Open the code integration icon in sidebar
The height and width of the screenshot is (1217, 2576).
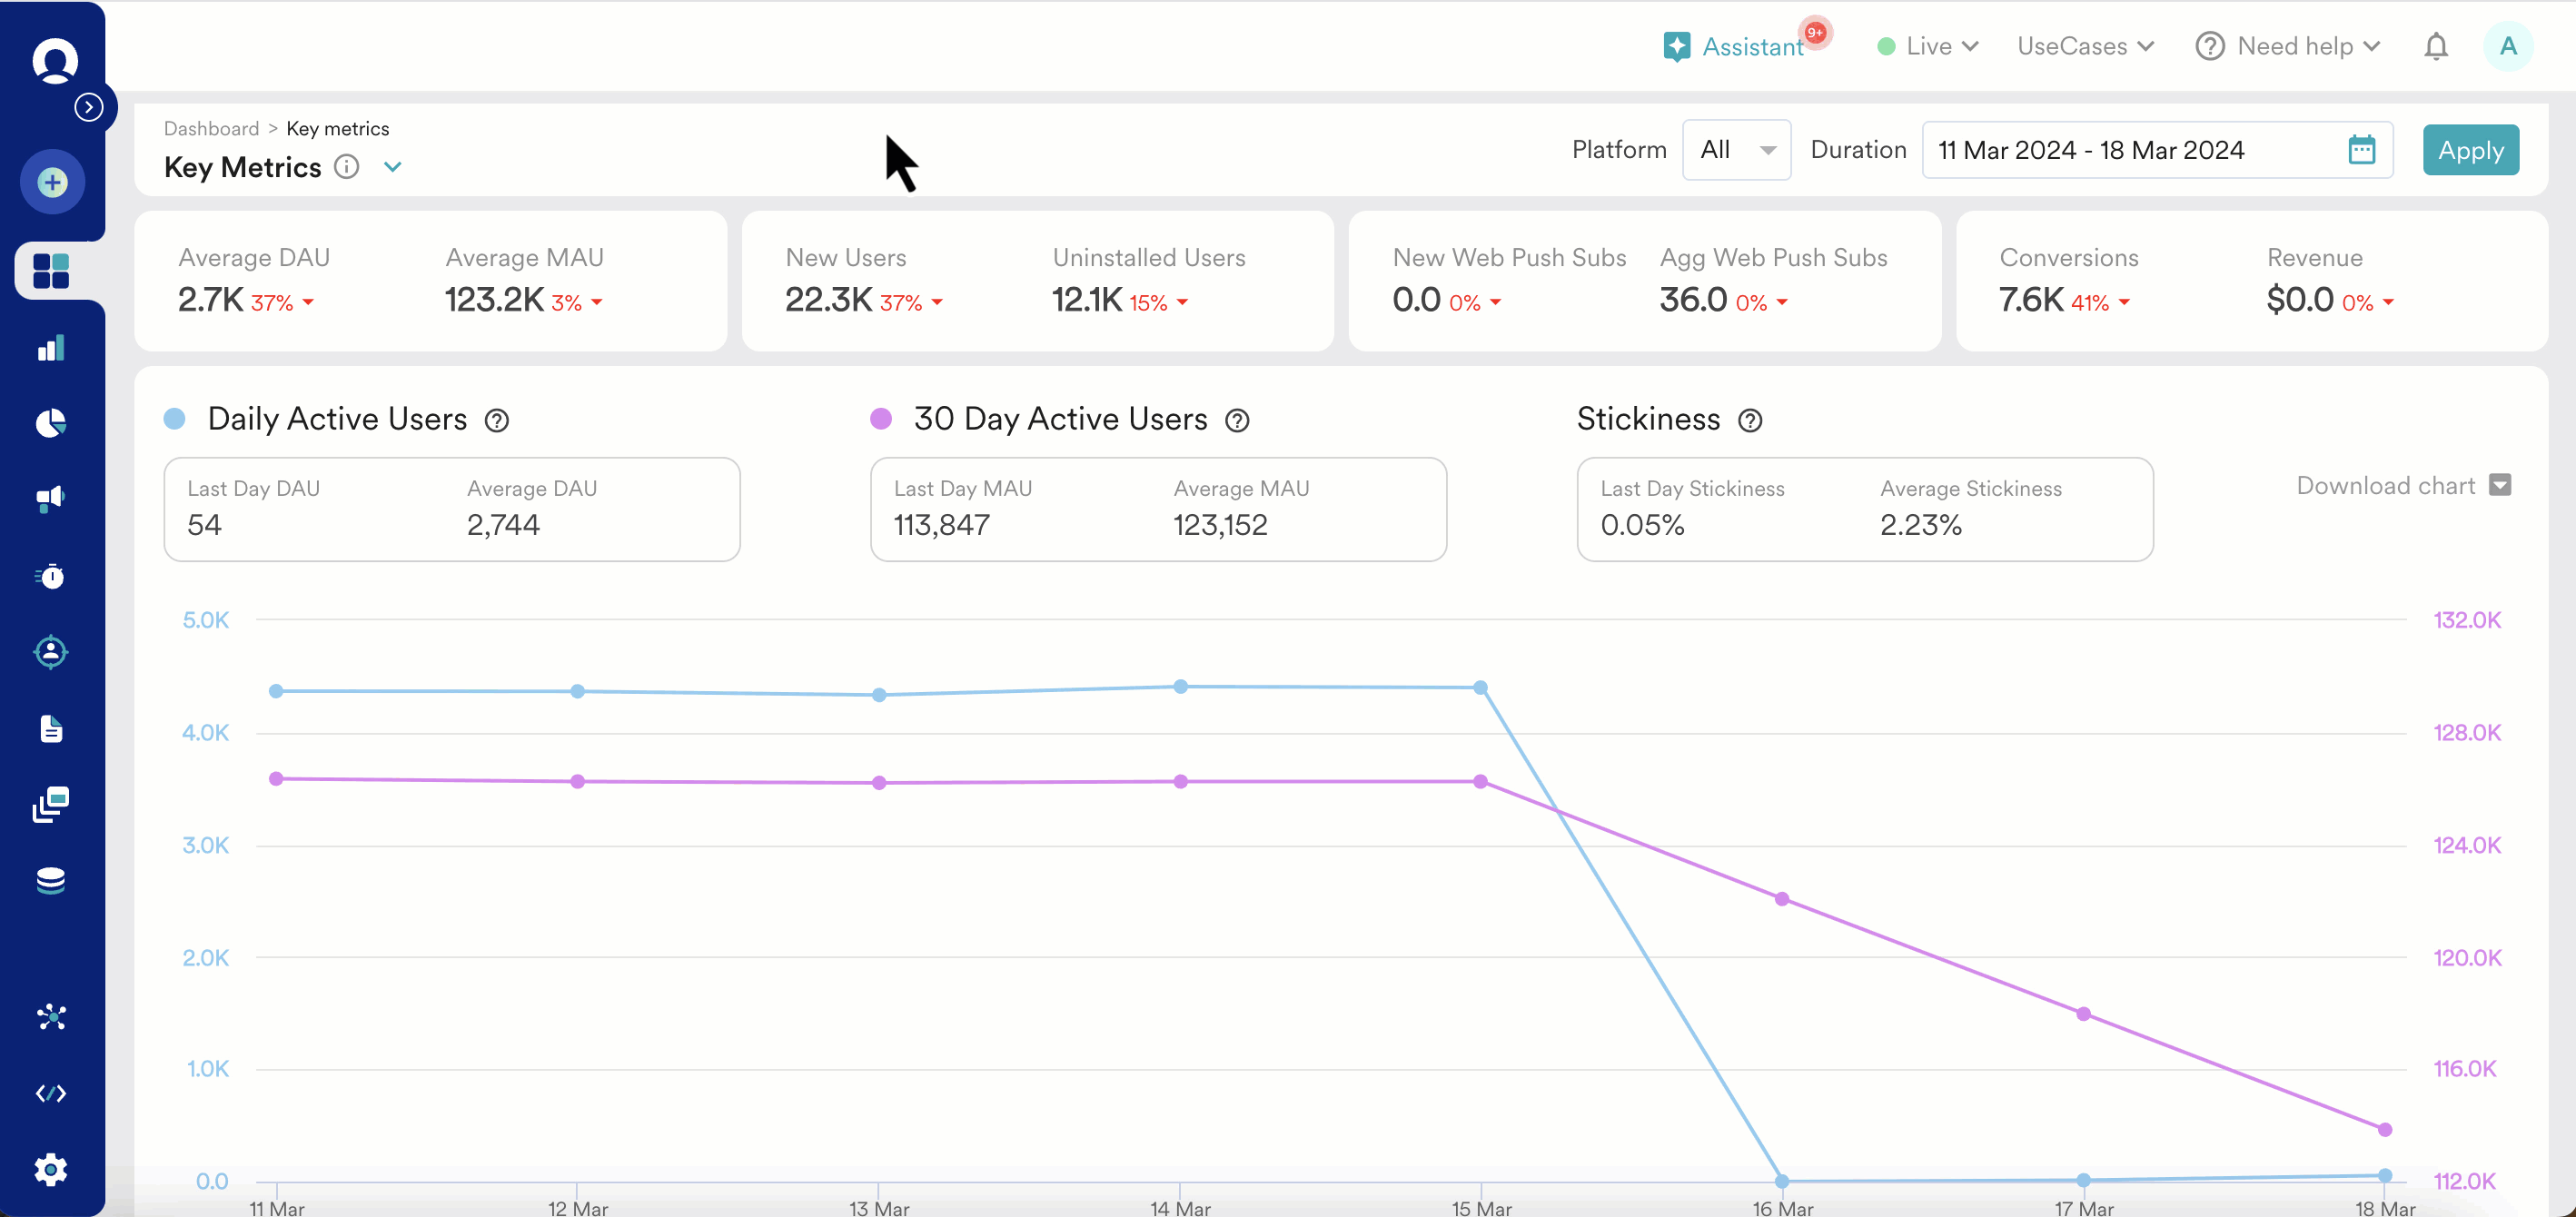[51, 1092]
